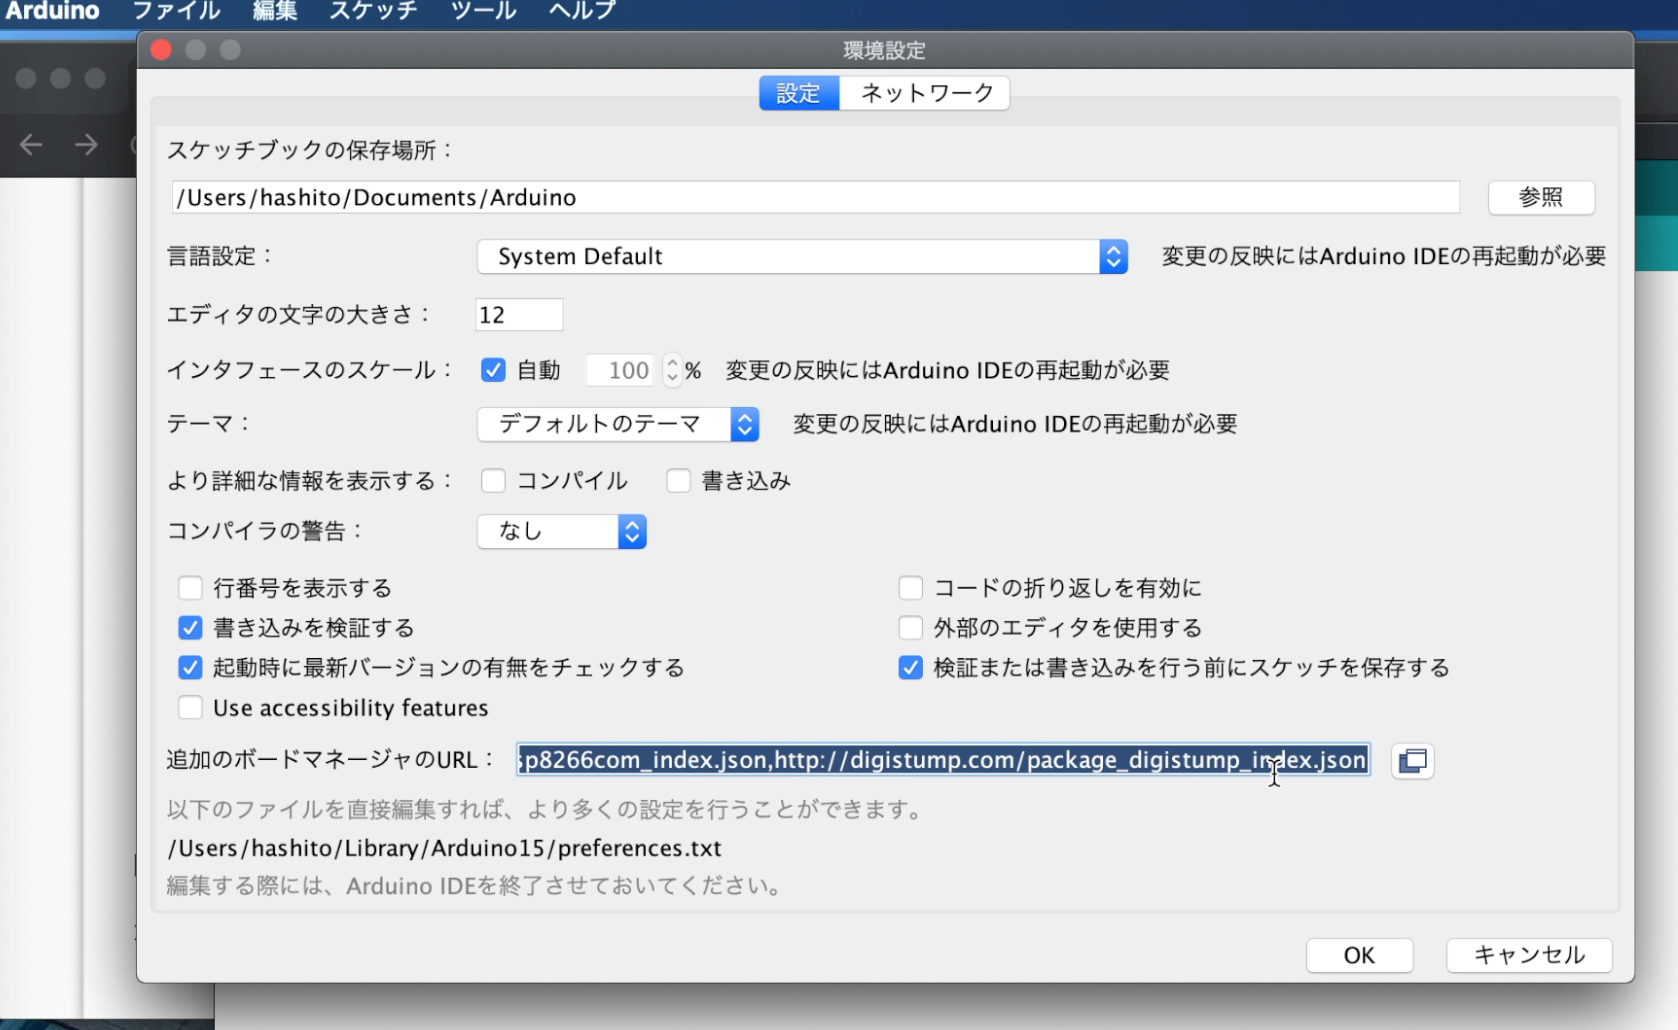Open the compiler warnings dropdown (なし)
1678x1030 pixels.
pos(561,532)
